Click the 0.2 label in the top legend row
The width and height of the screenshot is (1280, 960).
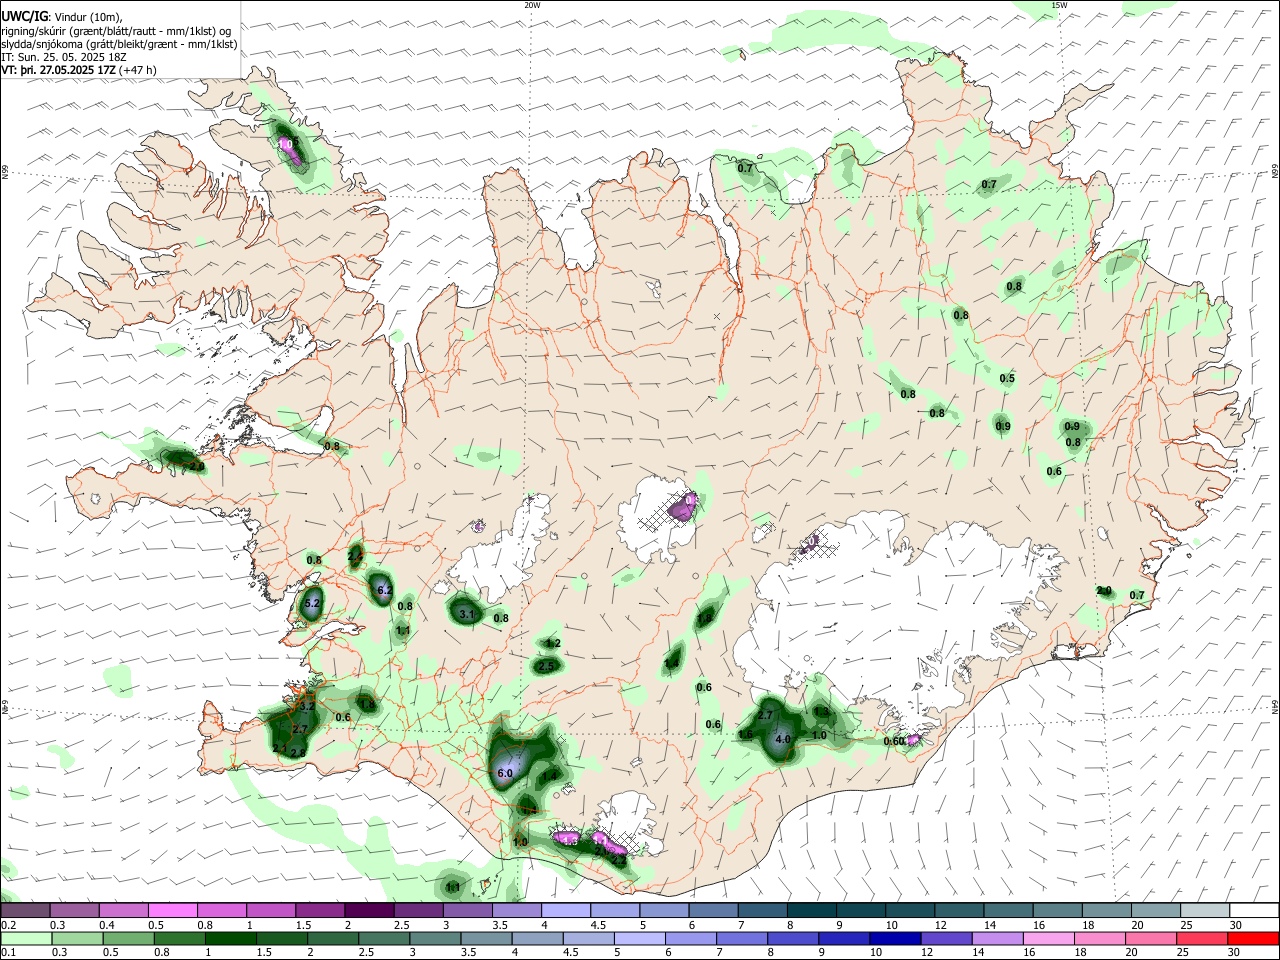8,925
